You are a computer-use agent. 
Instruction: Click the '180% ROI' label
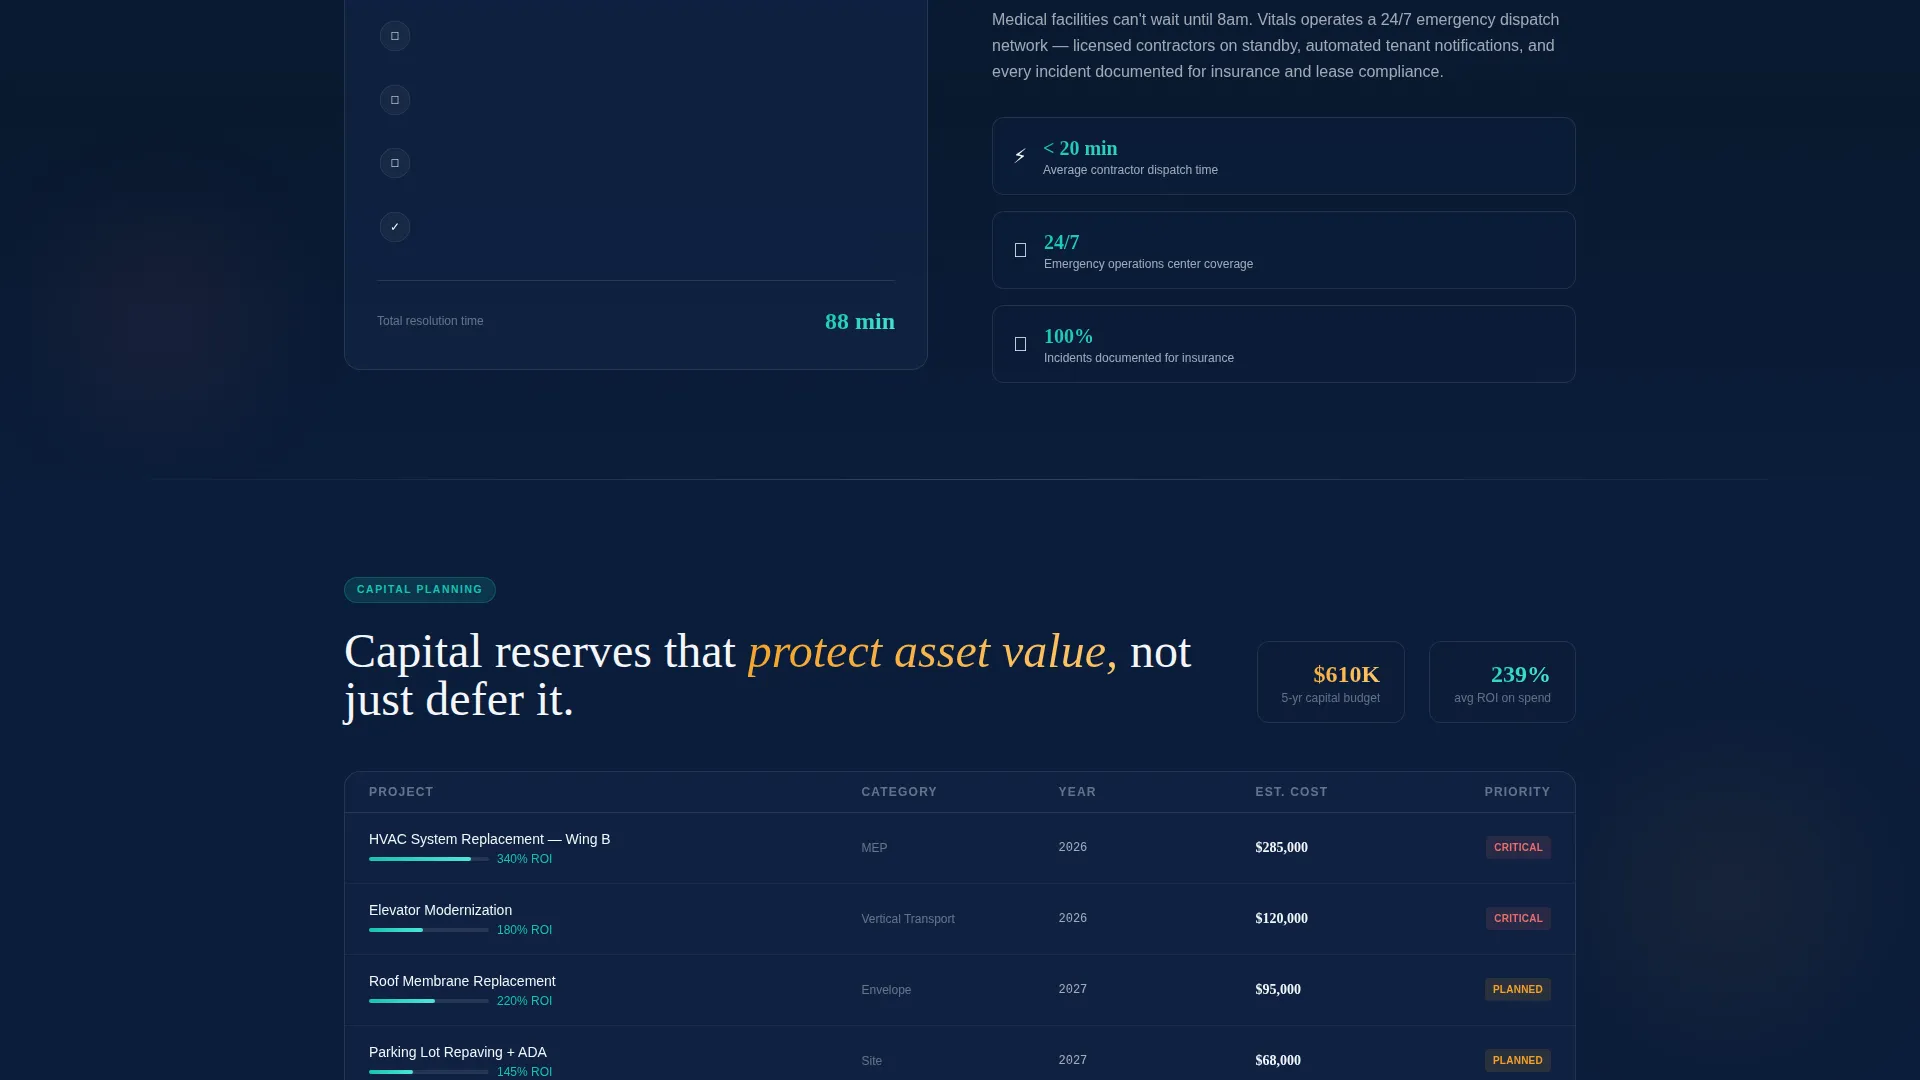coord(524,930)
